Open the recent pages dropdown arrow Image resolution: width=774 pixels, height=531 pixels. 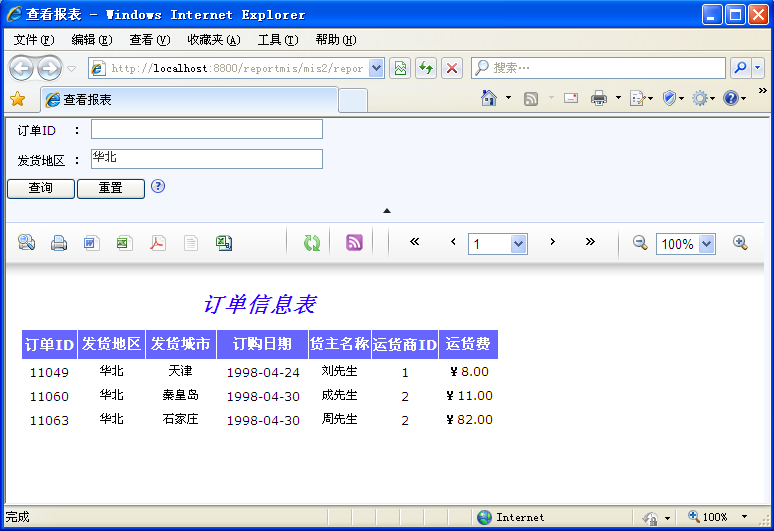click(72, 69)
